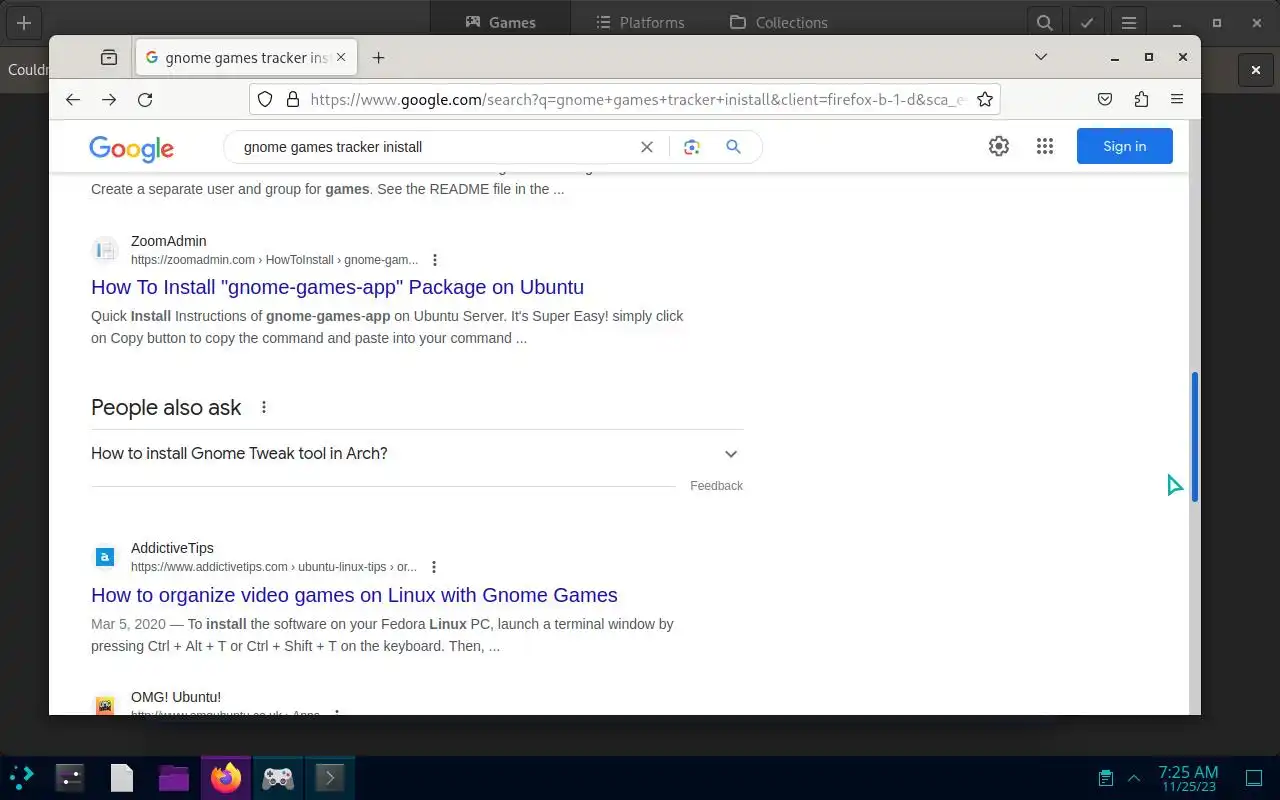The height and width of the screenshot is (800, 1280).
Task: Open clipboard tray icon
Action: pos(1106,778)
